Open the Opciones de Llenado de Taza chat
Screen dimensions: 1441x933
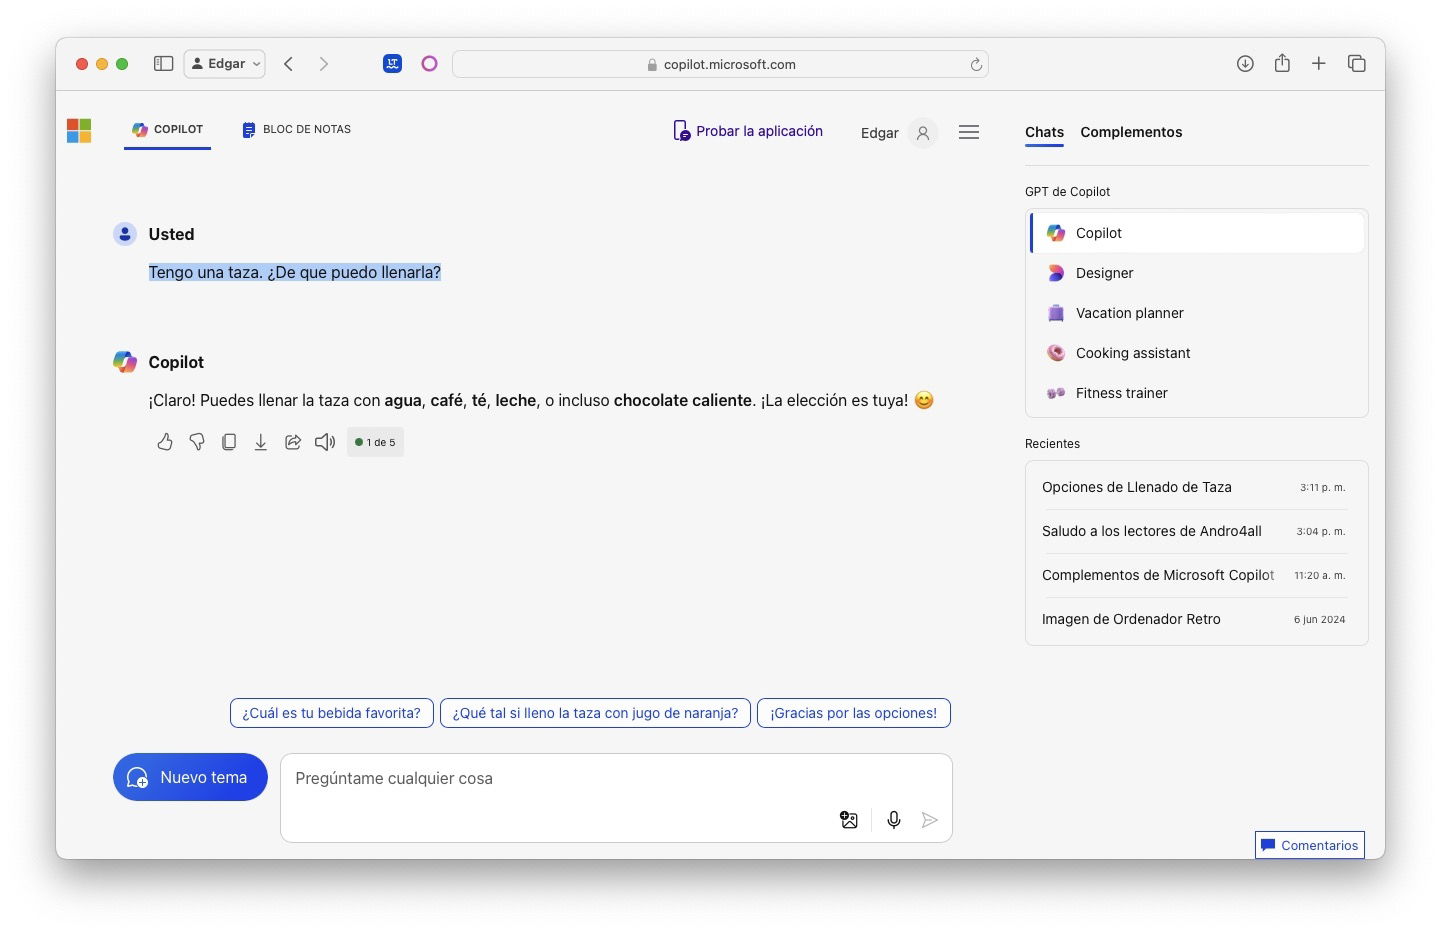coord(1195,487)
